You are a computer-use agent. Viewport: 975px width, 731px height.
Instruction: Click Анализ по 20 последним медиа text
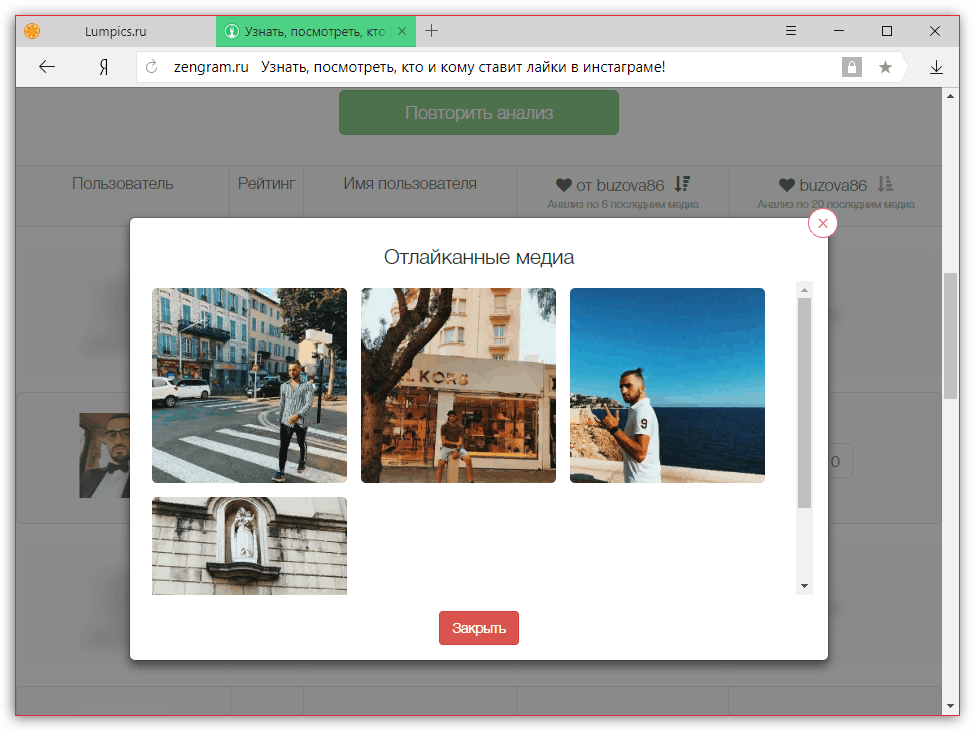point(836,204)
